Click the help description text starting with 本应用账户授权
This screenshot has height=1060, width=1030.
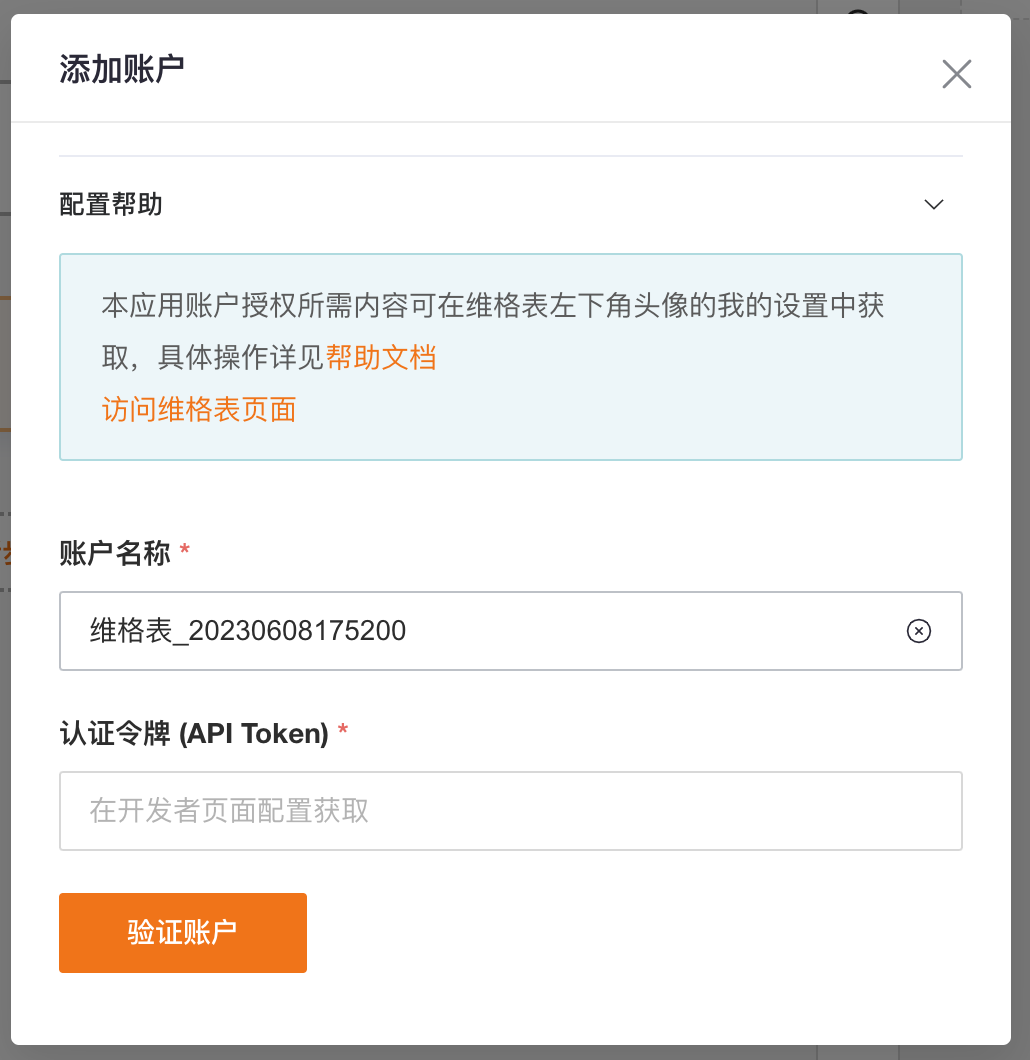point(493,331)
